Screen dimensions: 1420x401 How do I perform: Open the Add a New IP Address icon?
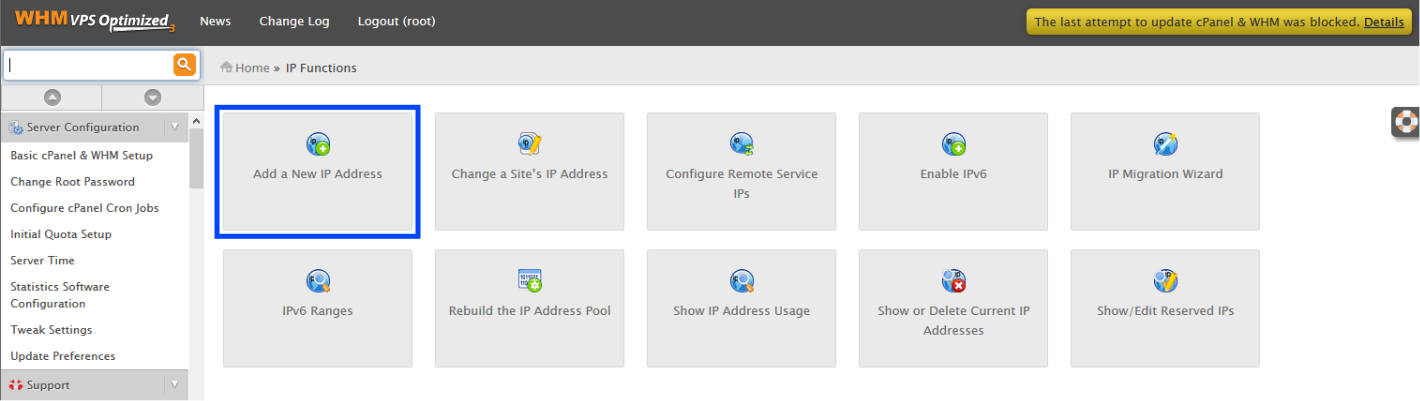(318, 144)
